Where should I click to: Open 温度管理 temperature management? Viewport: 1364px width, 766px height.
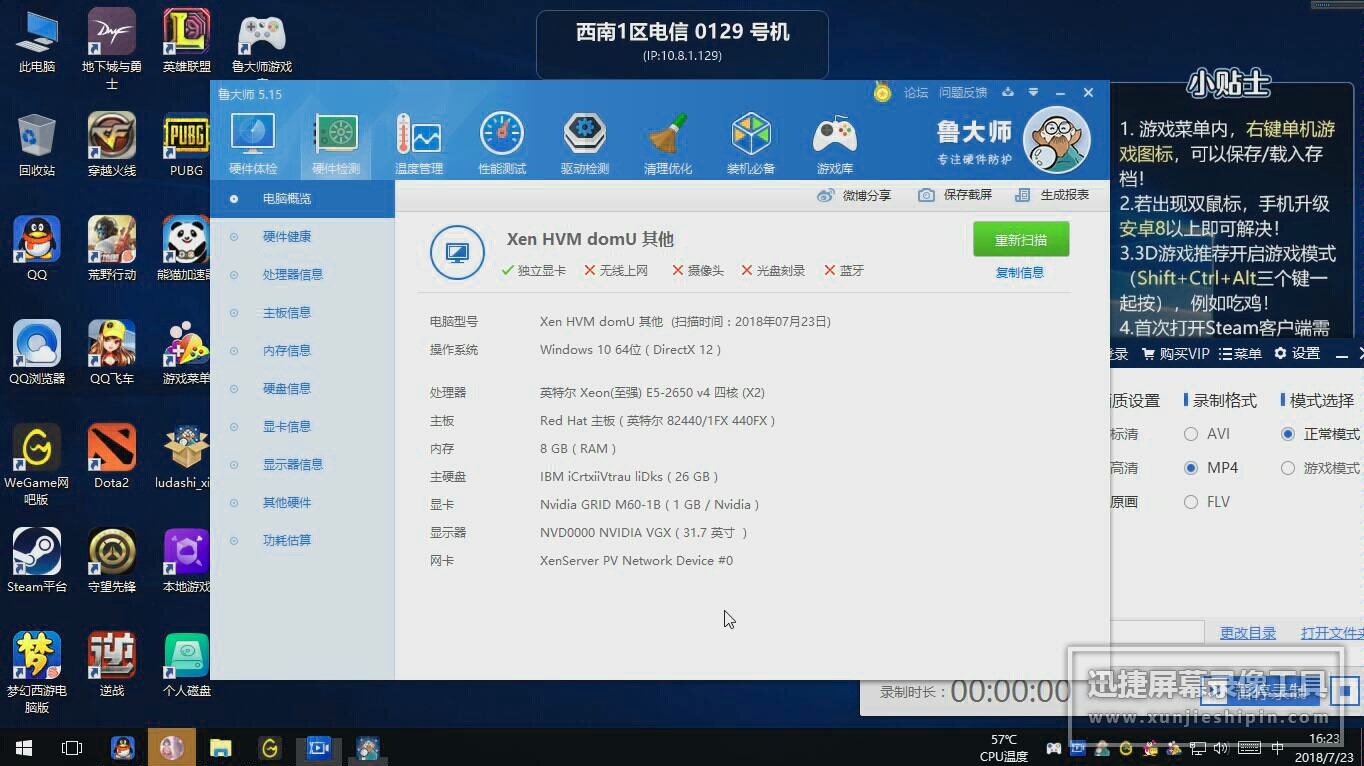coord(418,144)
